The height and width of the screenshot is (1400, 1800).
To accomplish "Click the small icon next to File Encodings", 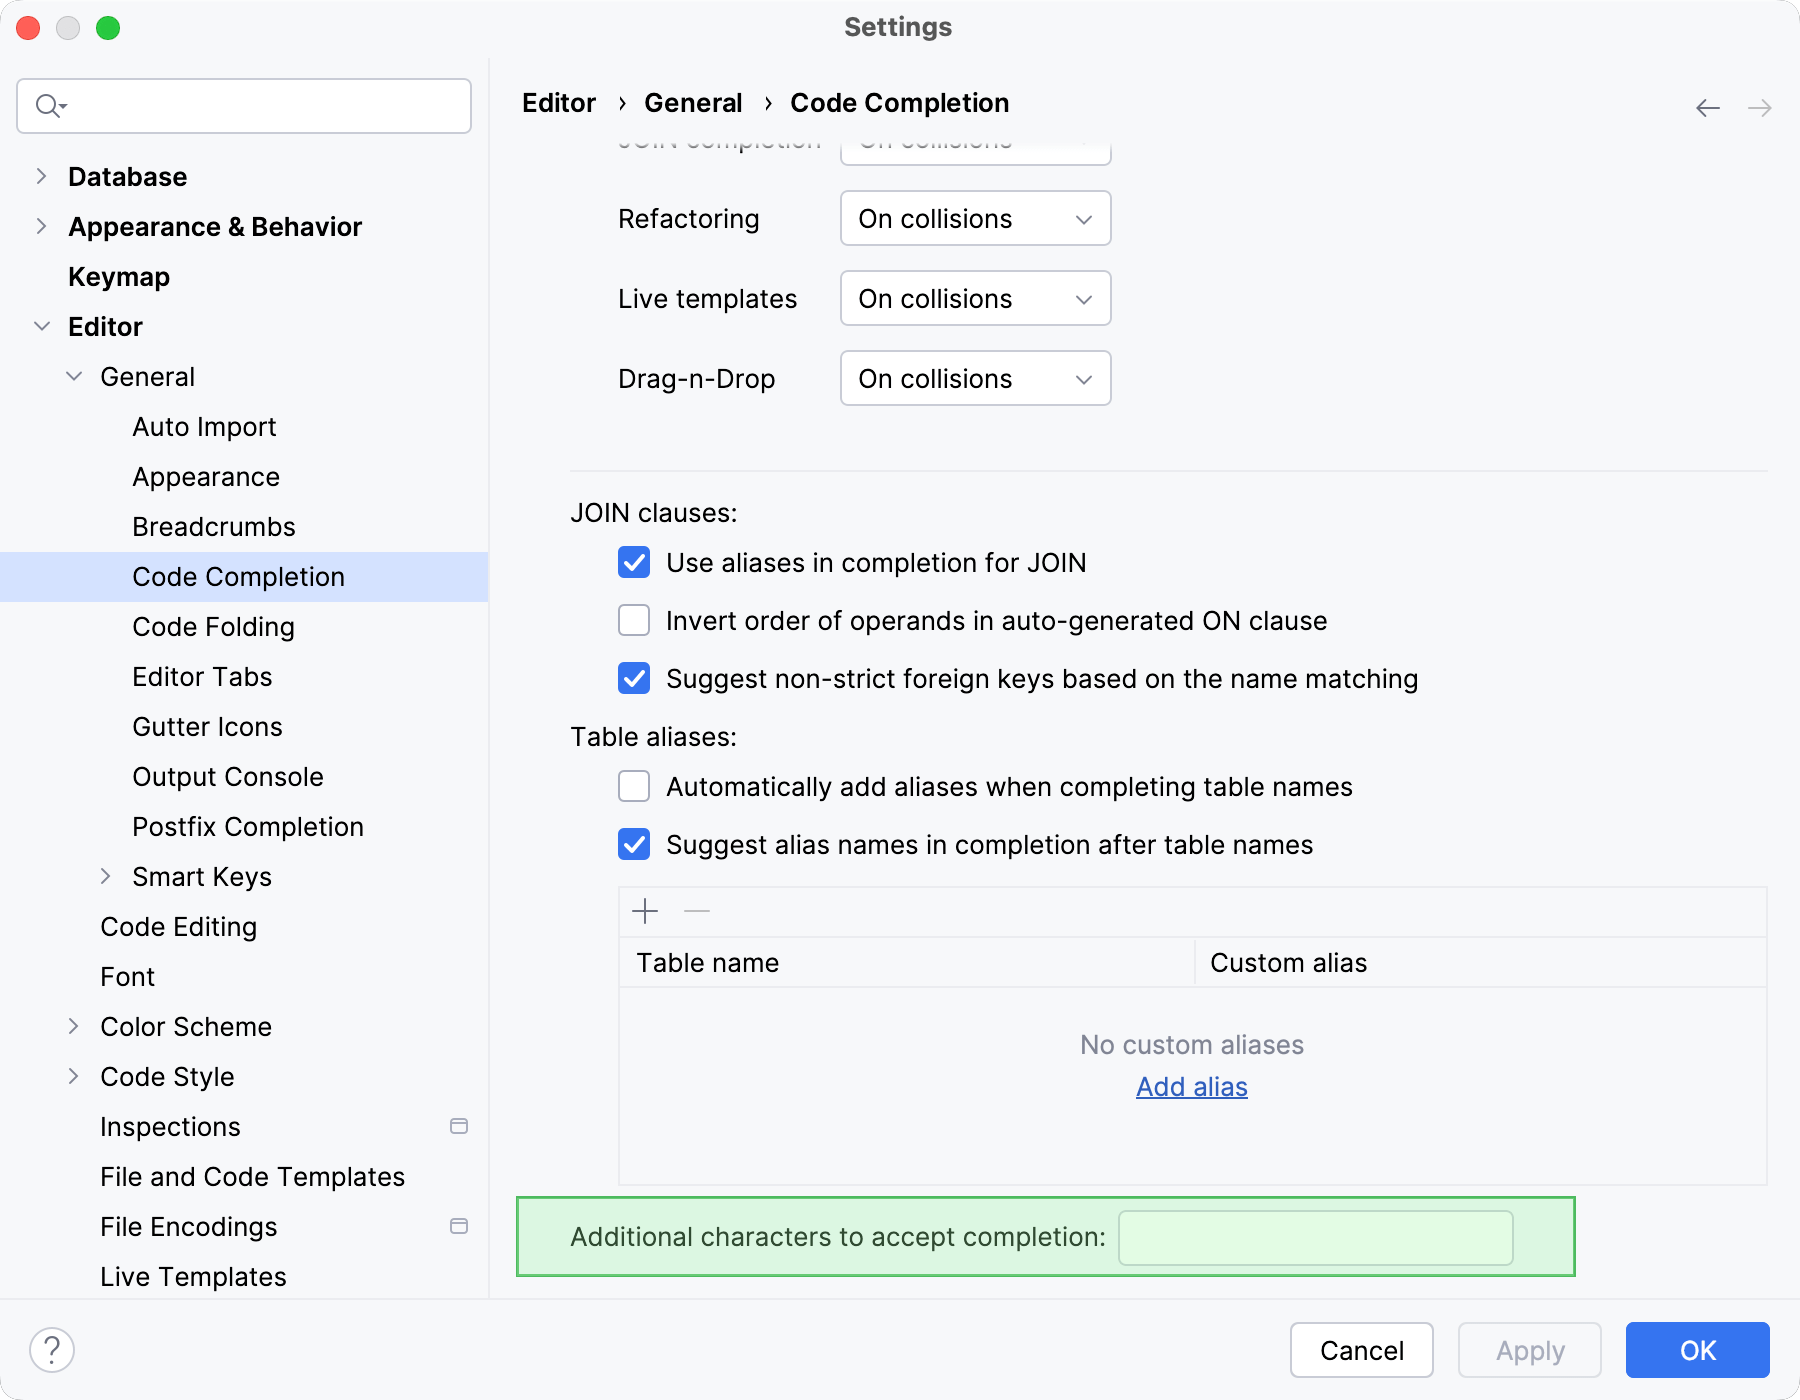I will pyautogui.click(x=459, y=1226).
